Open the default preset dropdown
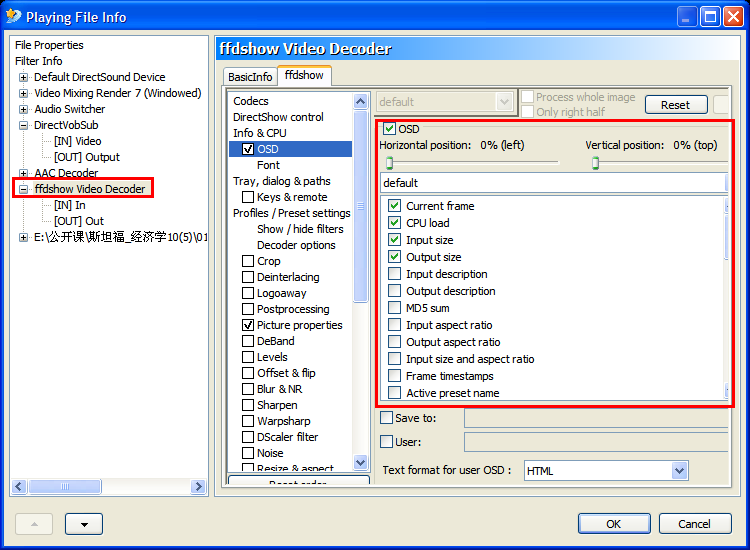Screen dimensions: 750x550 [504, 102]
